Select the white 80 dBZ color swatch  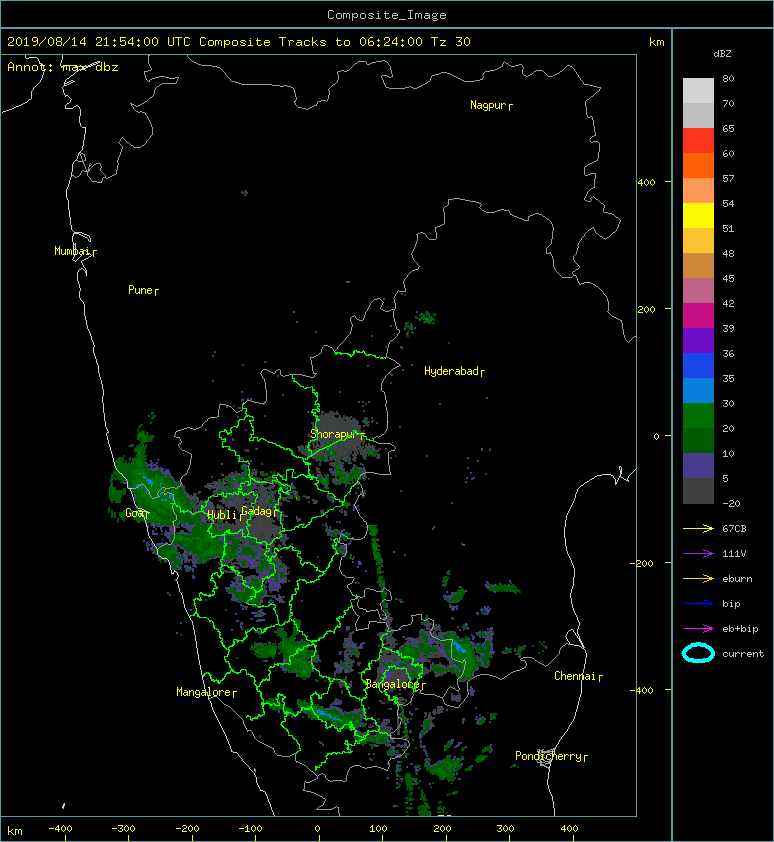698,90
